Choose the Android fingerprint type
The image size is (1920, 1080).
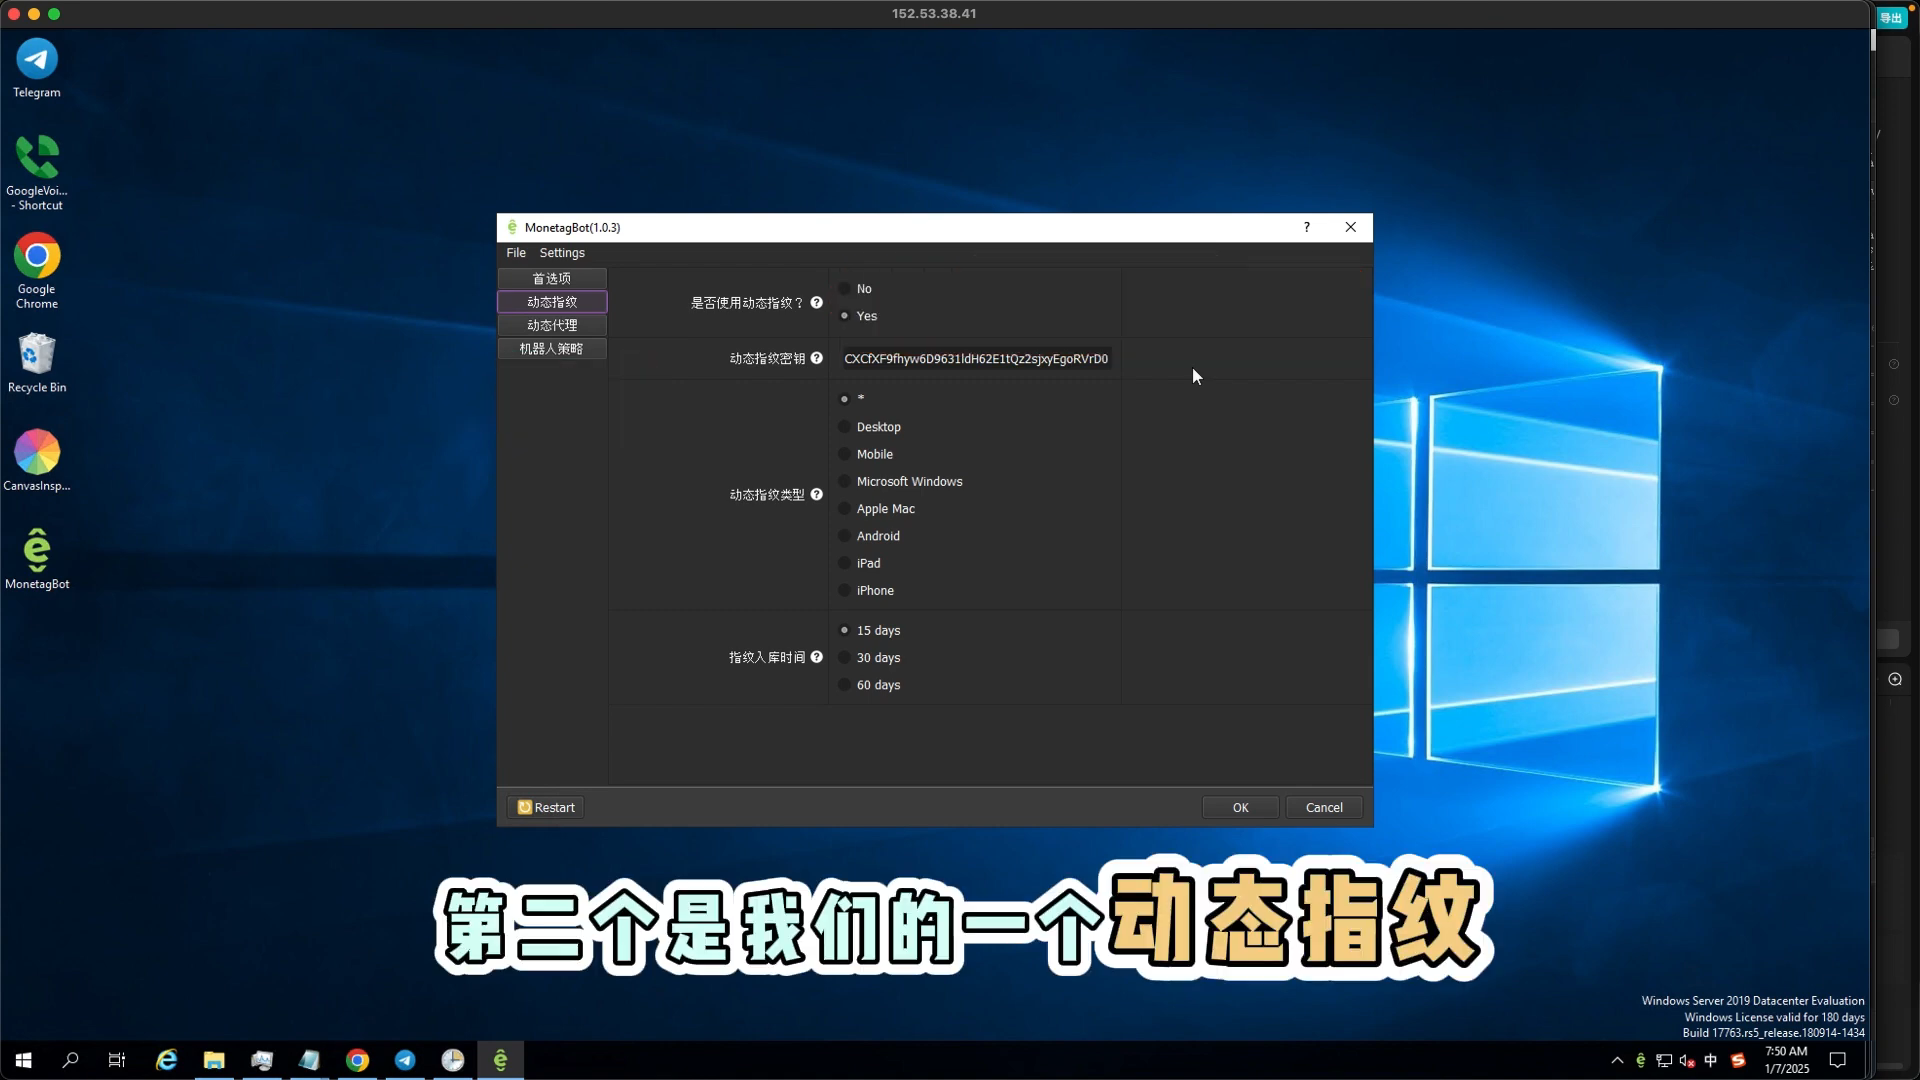click(869, 536)
